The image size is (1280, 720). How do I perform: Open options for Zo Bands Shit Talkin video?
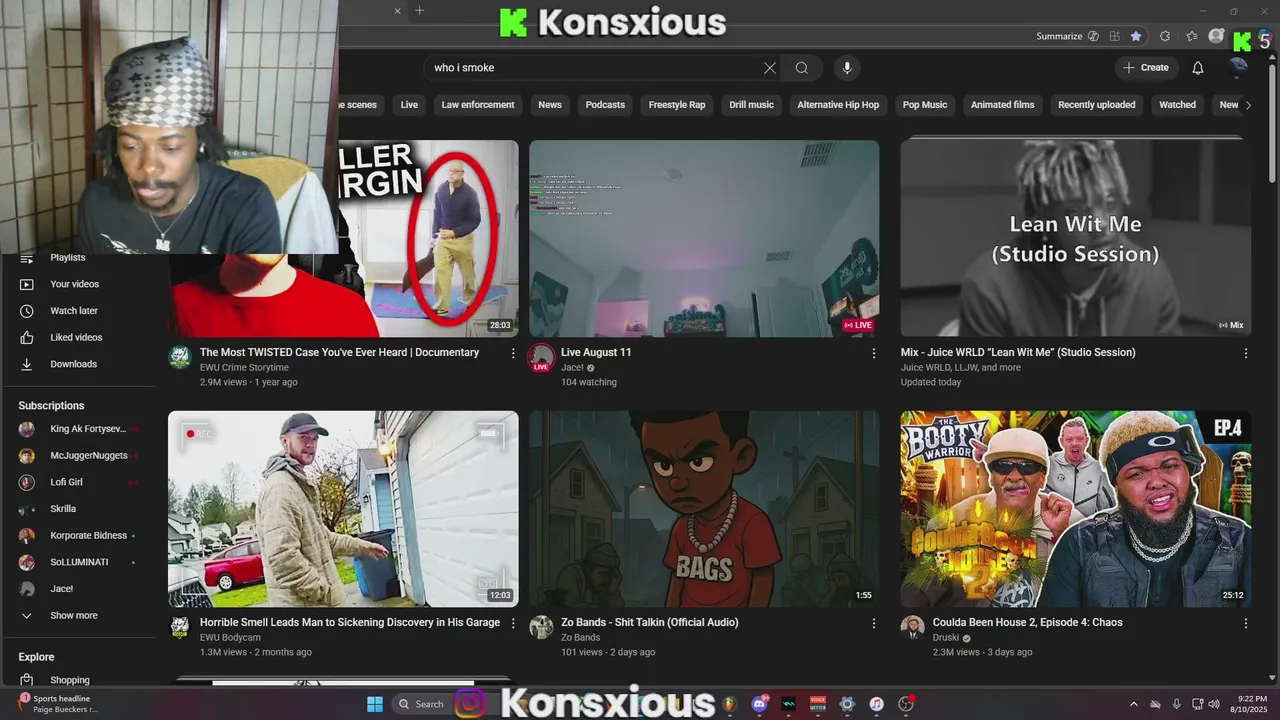(874, 623)
